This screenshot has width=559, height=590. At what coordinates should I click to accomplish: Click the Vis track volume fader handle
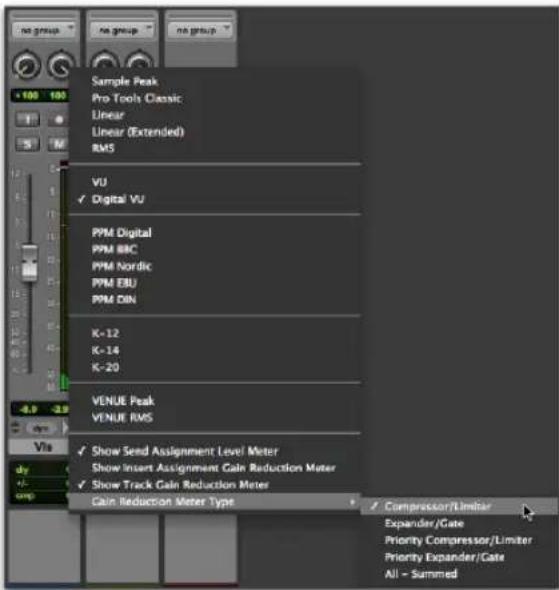pyautogui.click(x=29, y=263)
